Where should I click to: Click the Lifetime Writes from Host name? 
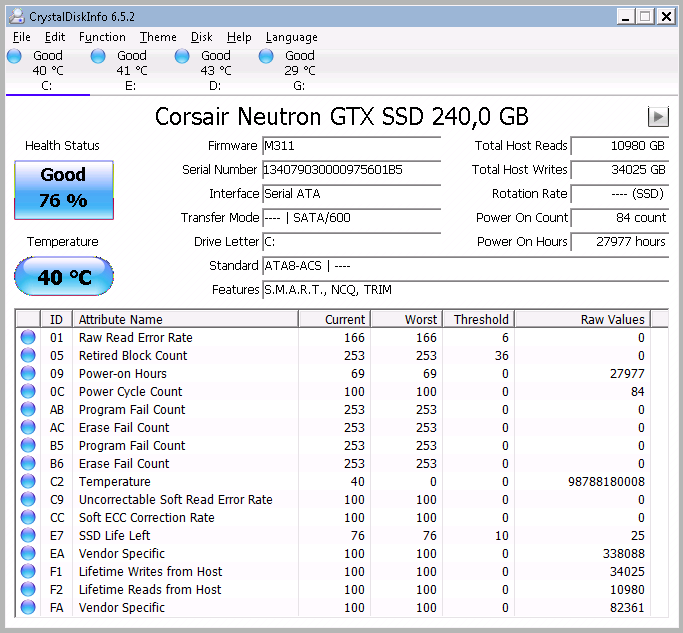tap(150, 572)
